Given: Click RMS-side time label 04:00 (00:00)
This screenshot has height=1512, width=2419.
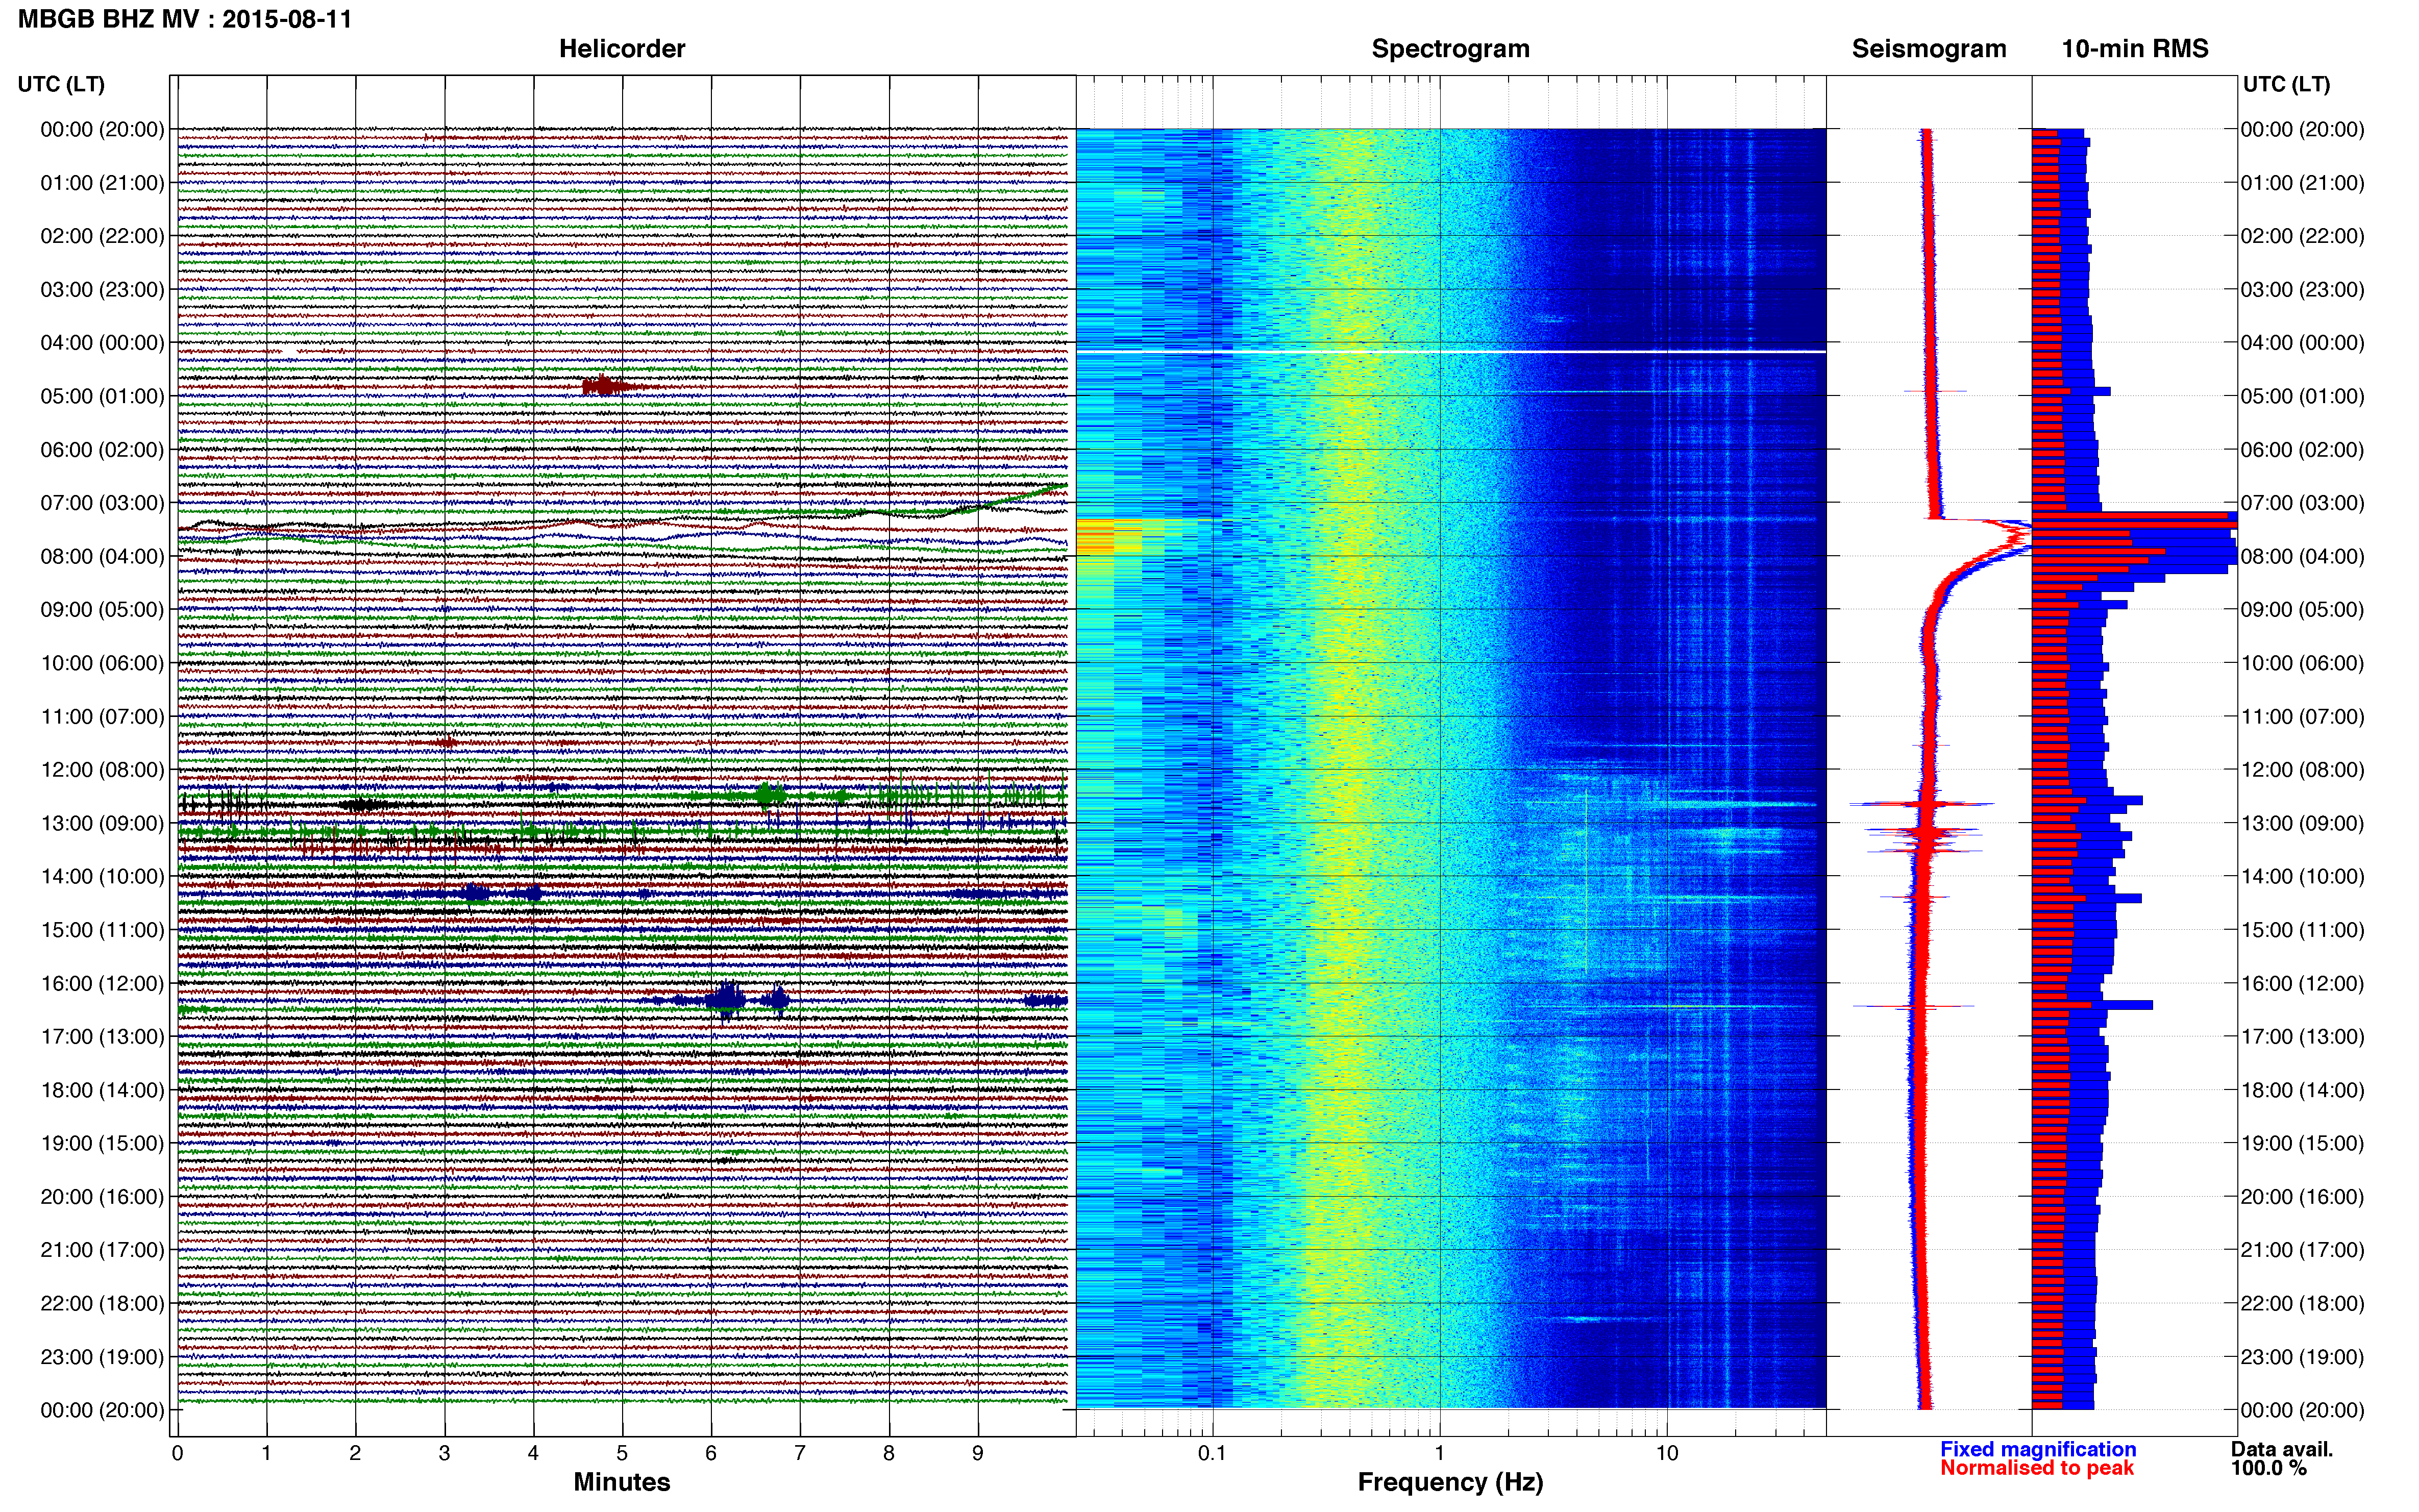Looking at the screenshot, I should tap(2302, 343).
